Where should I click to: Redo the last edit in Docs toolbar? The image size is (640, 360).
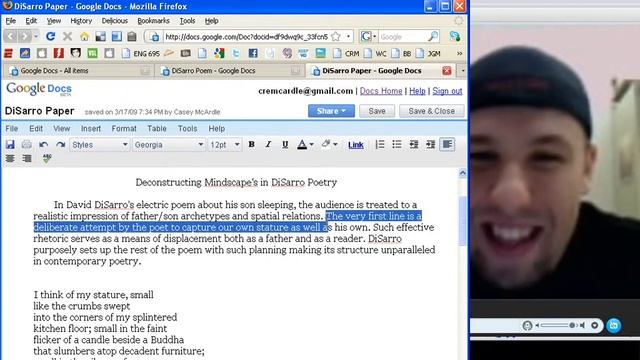[60, 144]
